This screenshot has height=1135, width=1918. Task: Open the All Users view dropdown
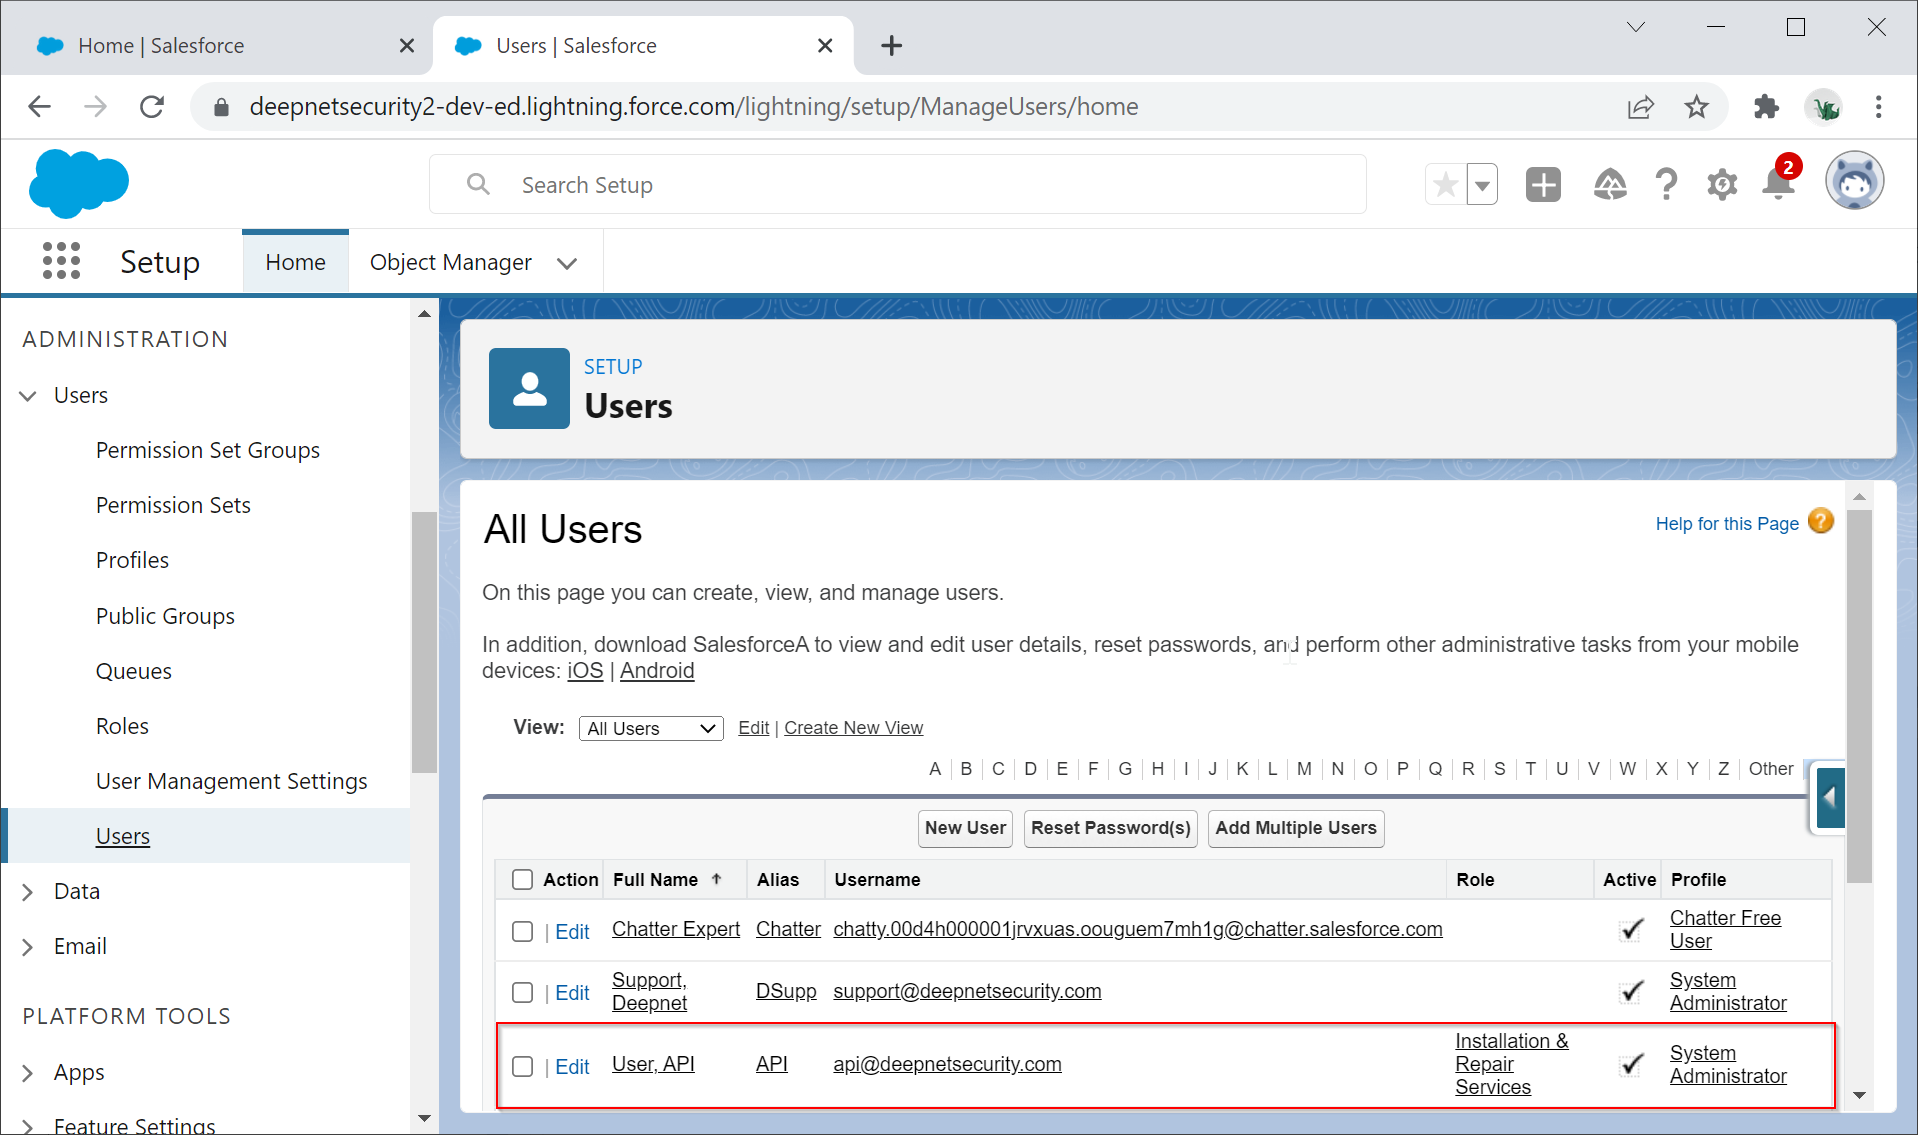coord(651,729)
